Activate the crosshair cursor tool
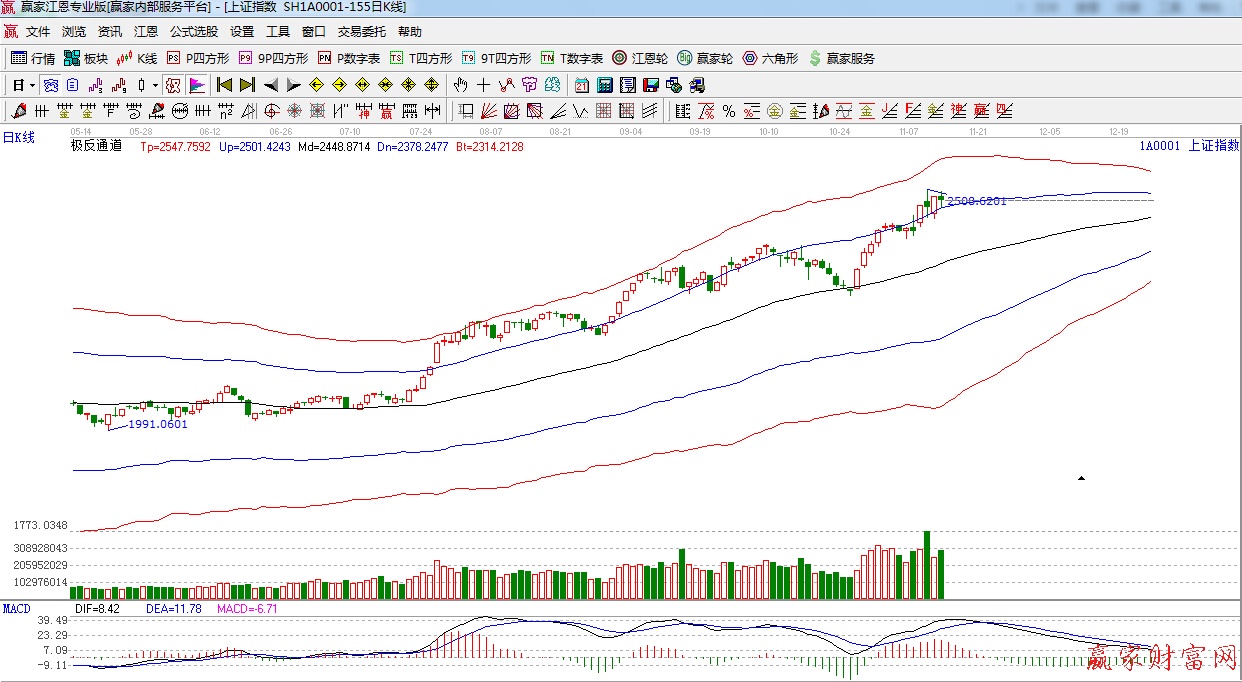Viewport: 1242px width, 682px height. point(484,85)
